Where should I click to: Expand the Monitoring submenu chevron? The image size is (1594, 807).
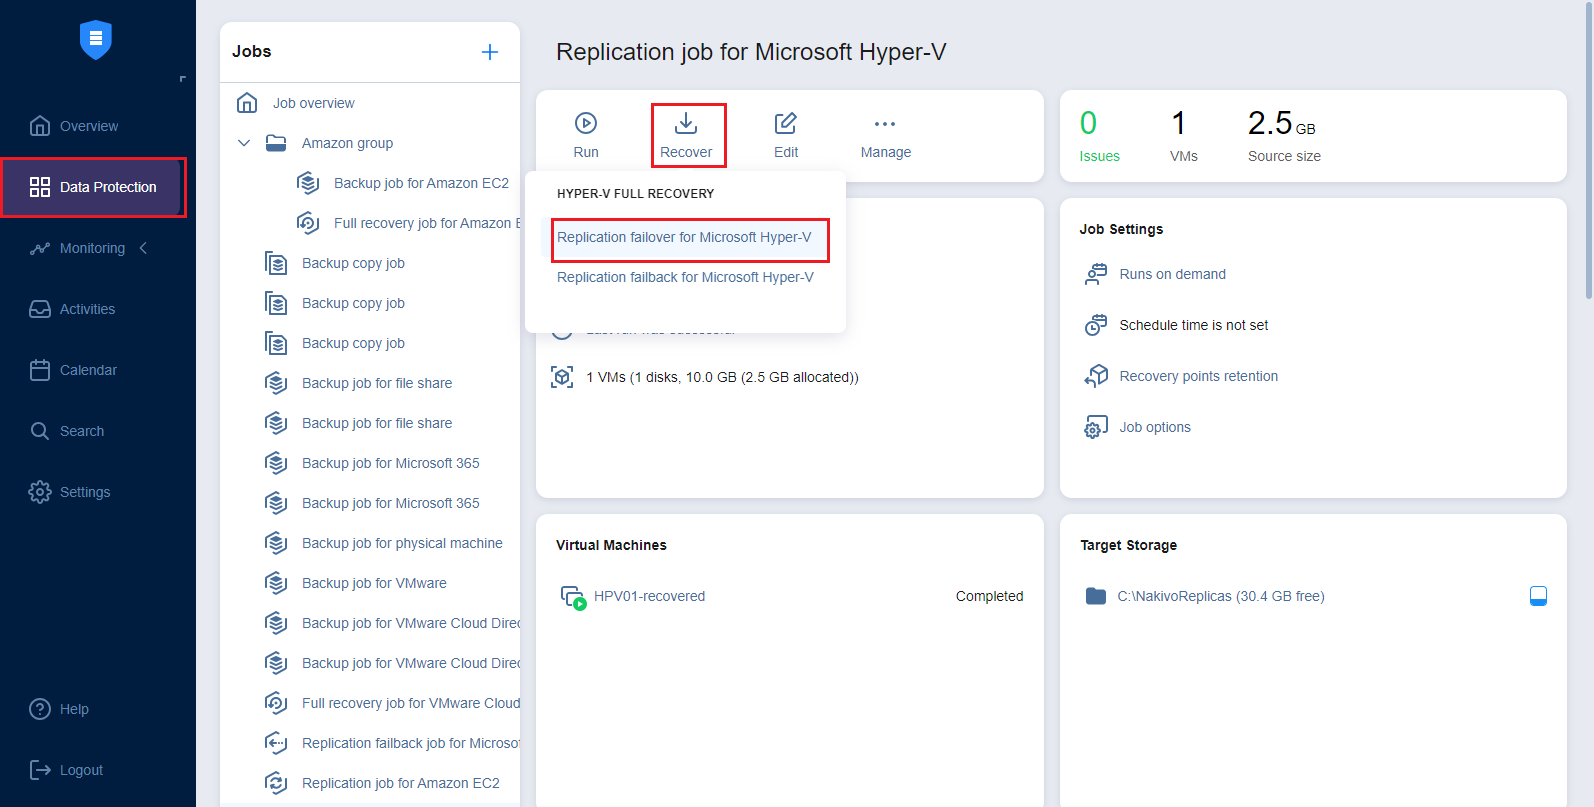point(144,248)
